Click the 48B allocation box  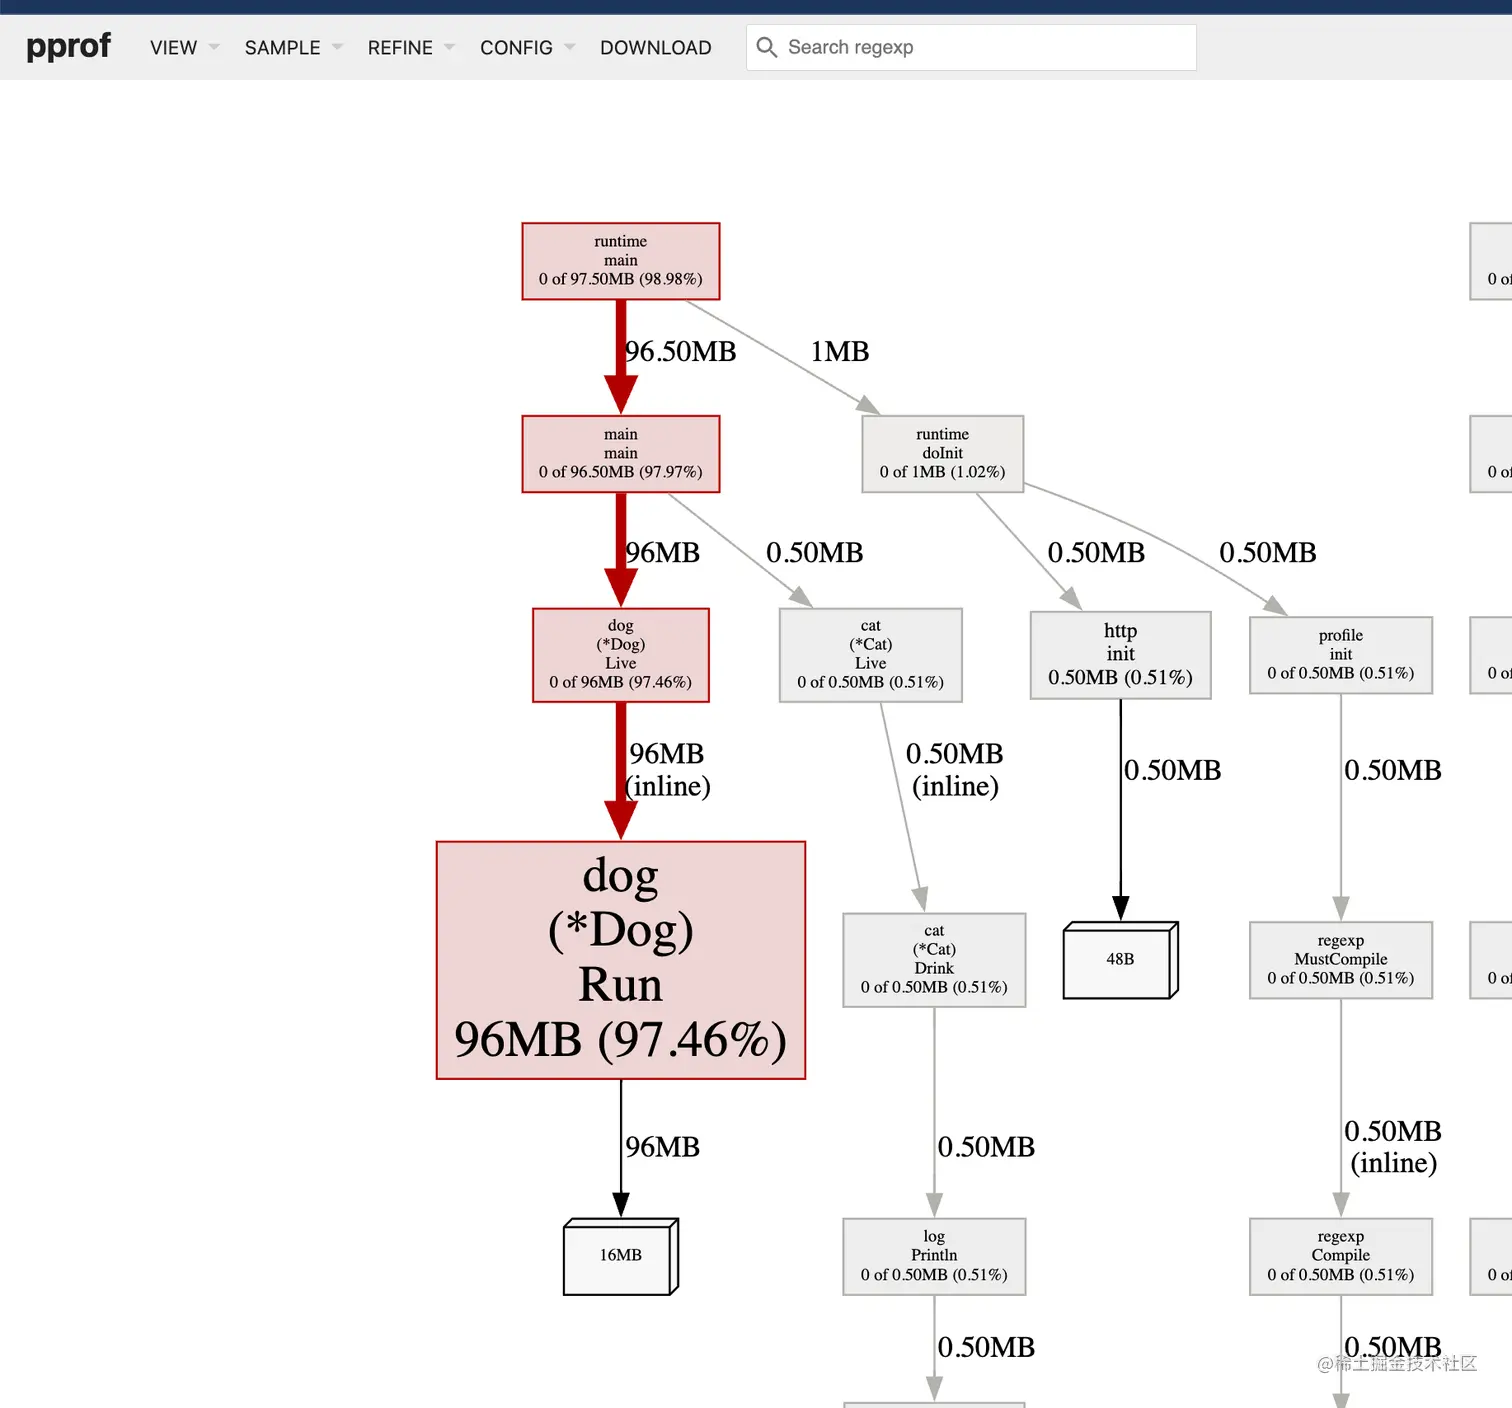(1121, 960)
